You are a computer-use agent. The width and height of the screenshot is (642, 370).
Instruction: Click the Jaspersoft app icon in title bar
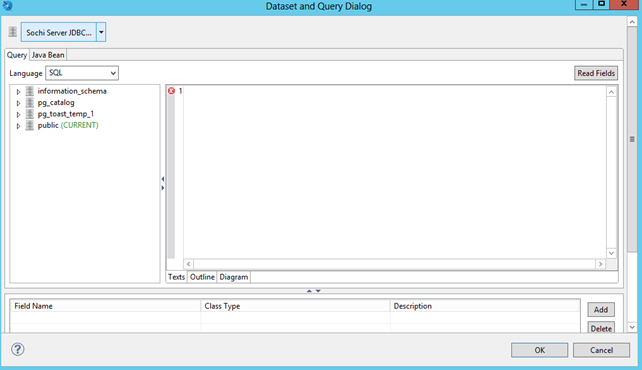[7, 6]
